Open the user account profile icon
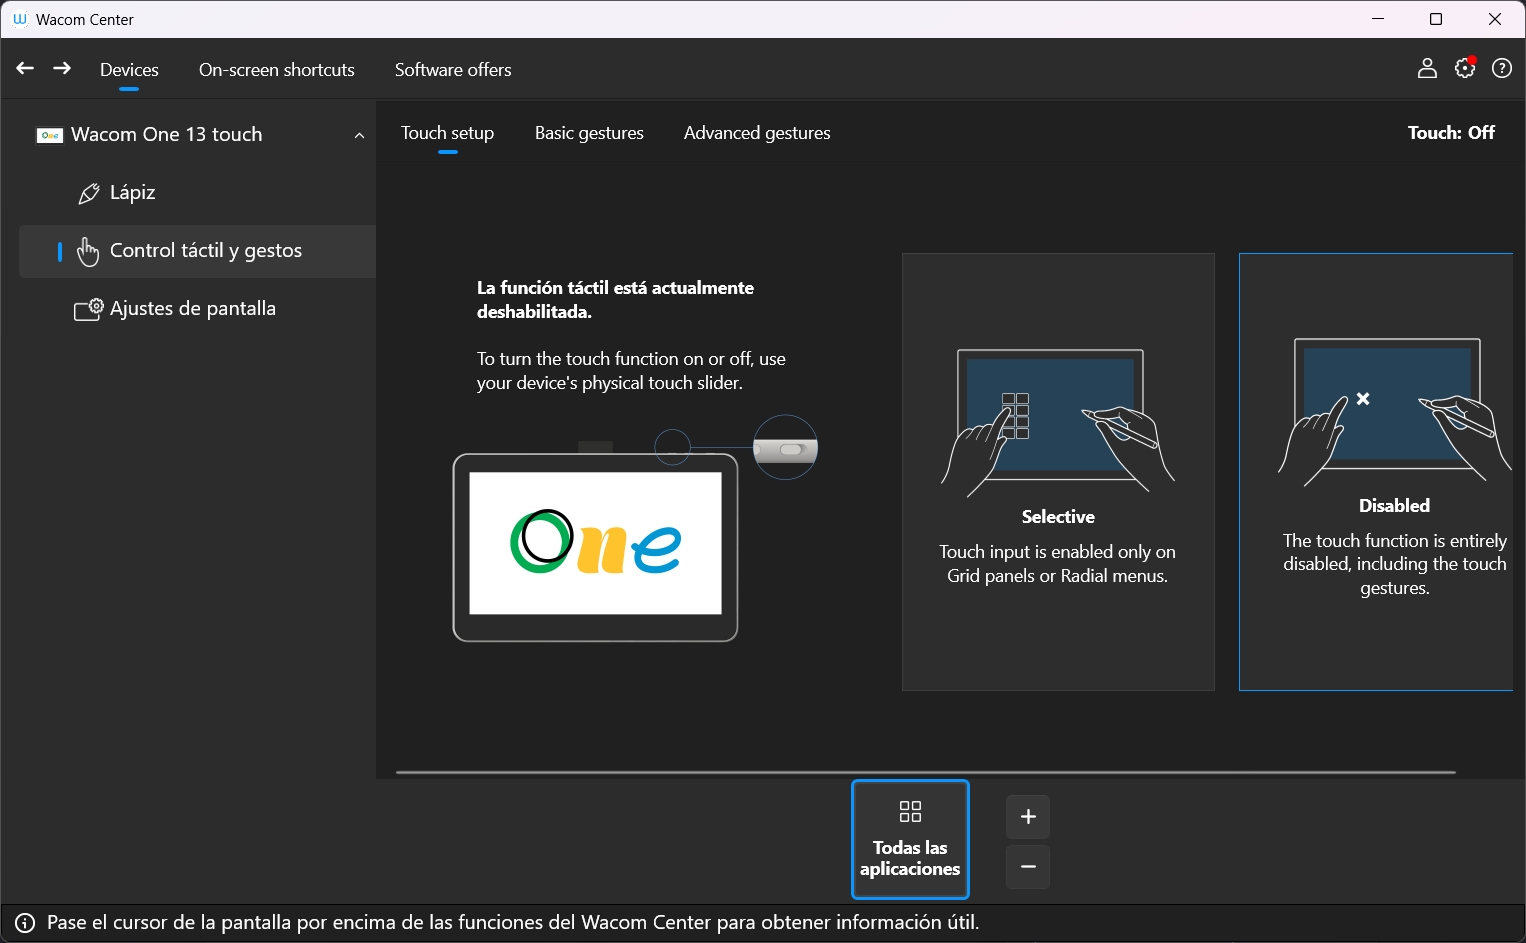Screen dimensions: 1526x943 (1427, 69)
